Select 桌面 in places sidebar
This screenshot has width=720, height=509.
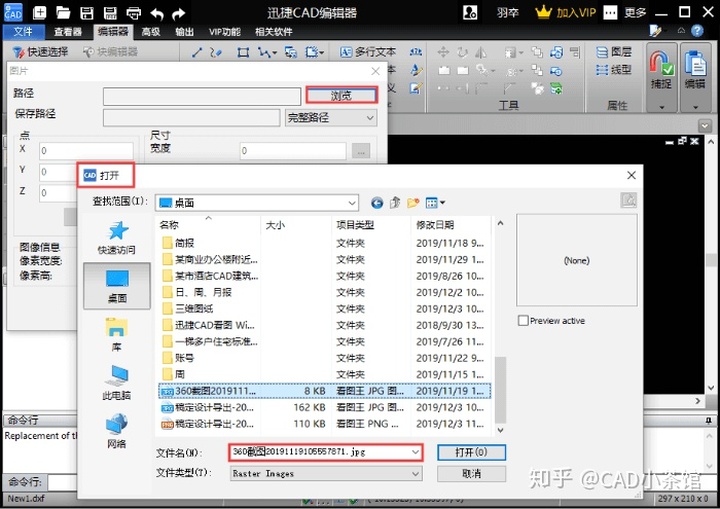(x=117, y=286)
